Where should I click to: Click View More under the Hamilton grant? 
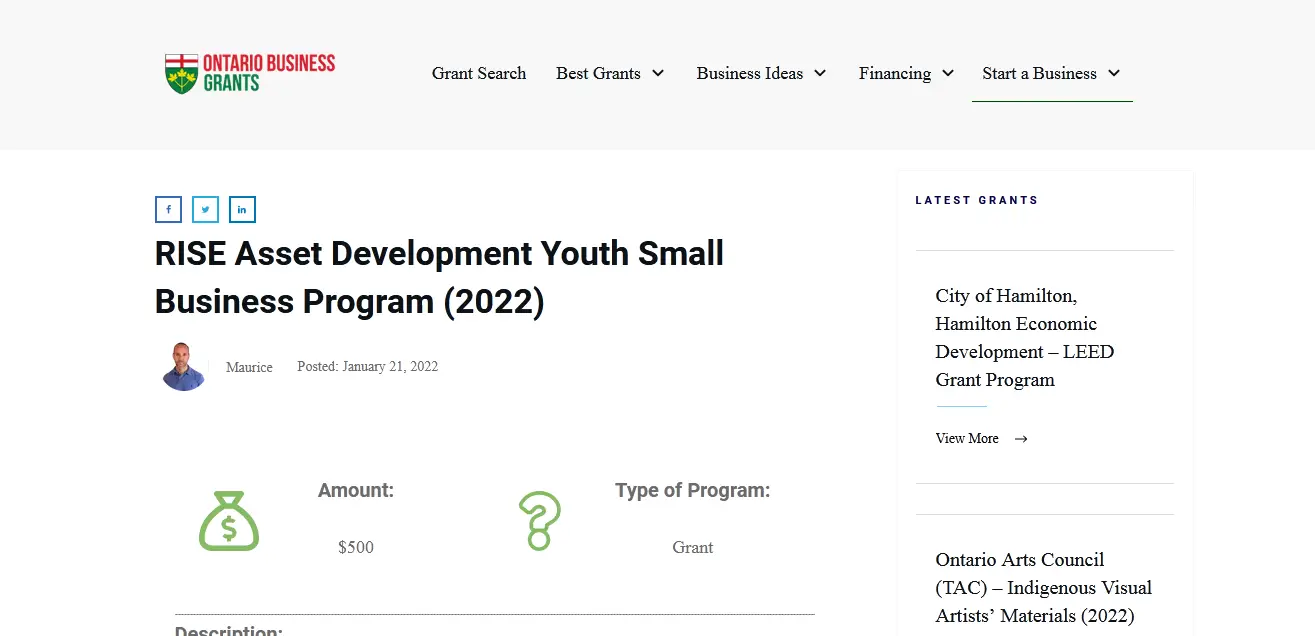(x=967, y=439)
